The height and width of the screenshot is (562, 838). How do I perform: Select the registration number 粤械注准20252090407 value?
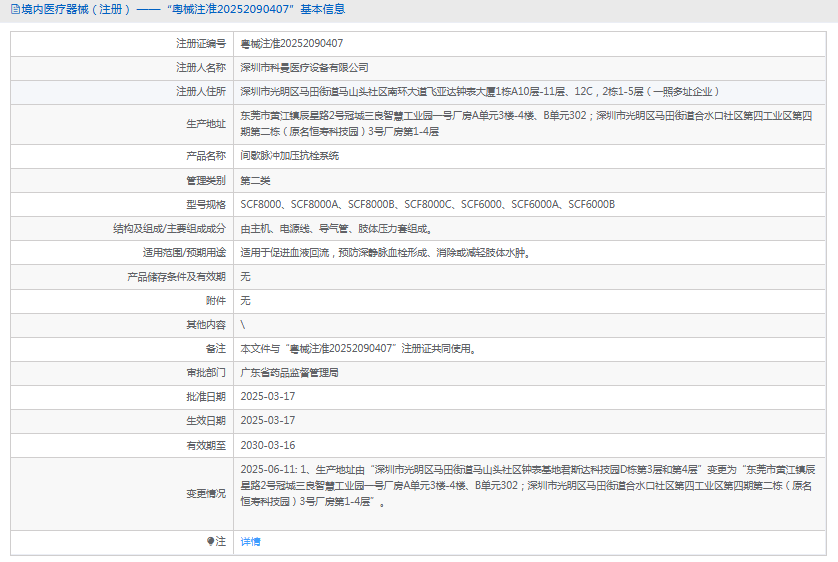pyautogui.click(x=292, y=44)
